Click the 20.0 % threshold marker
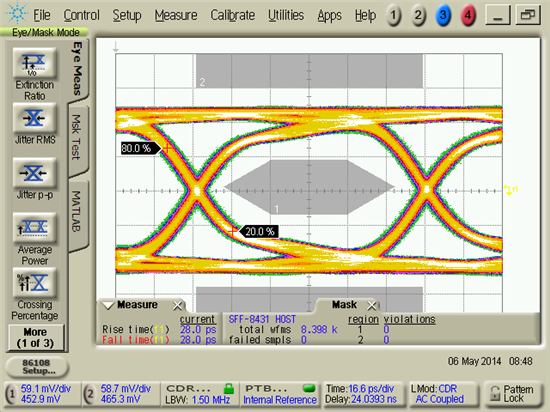The image size is (550, 412). pos(259,231)
